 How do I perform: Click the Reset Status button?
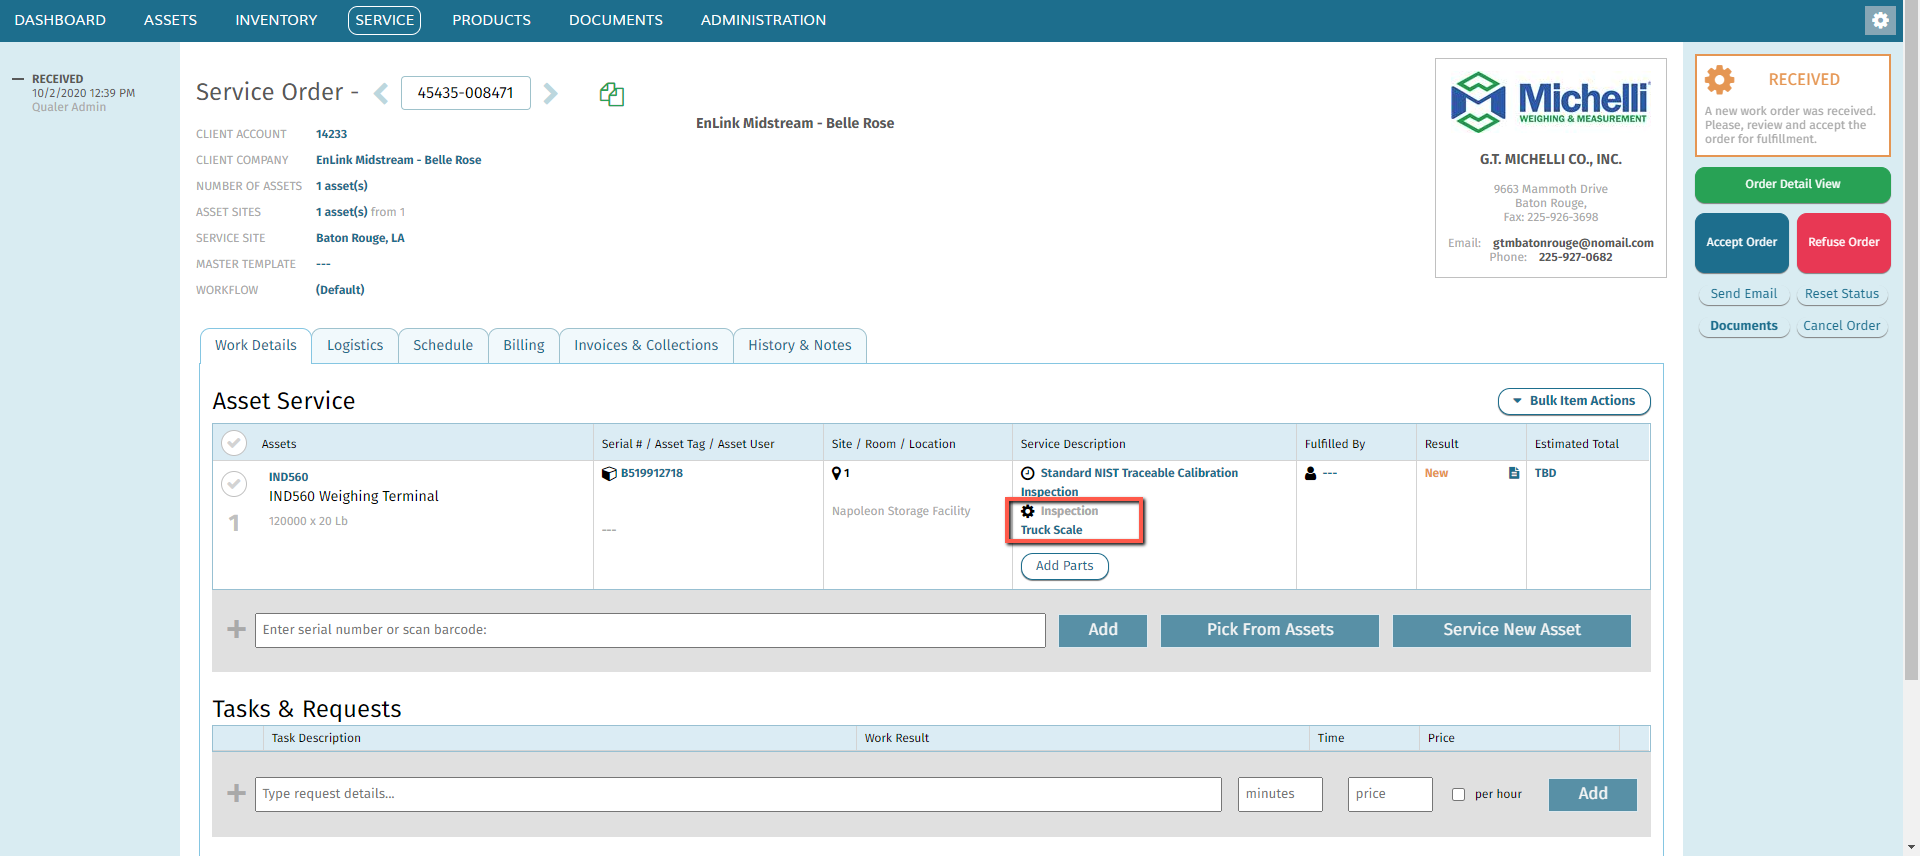click(1841, 294)
